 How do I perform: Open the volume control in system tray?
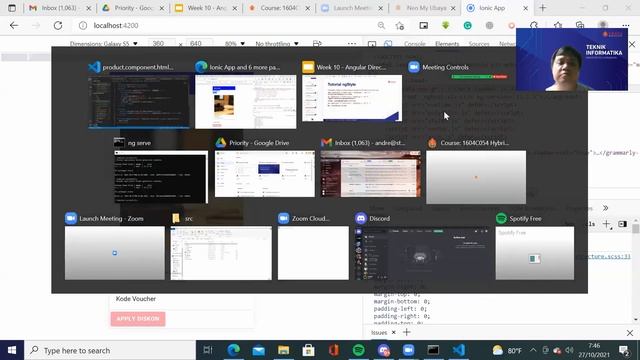click(x=569, y=350)
